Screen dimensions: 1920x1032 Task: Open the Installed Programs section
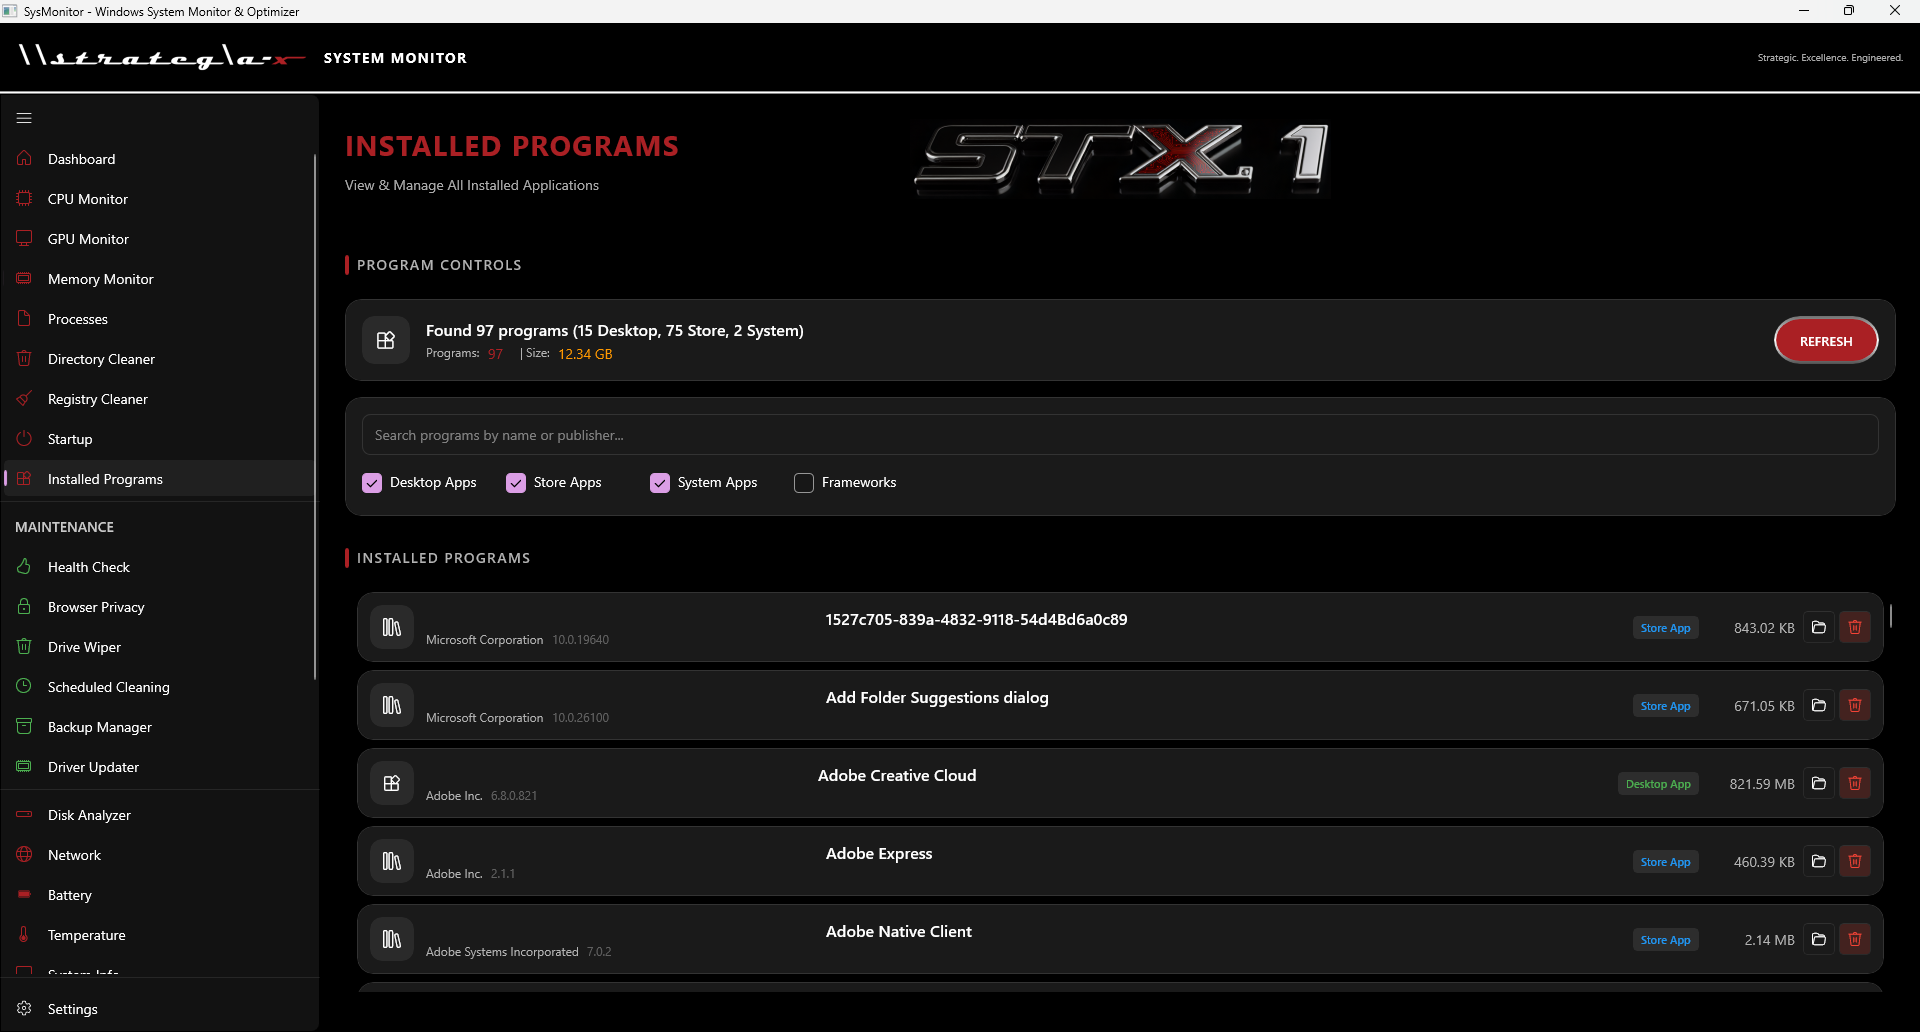tap(105, 479)
